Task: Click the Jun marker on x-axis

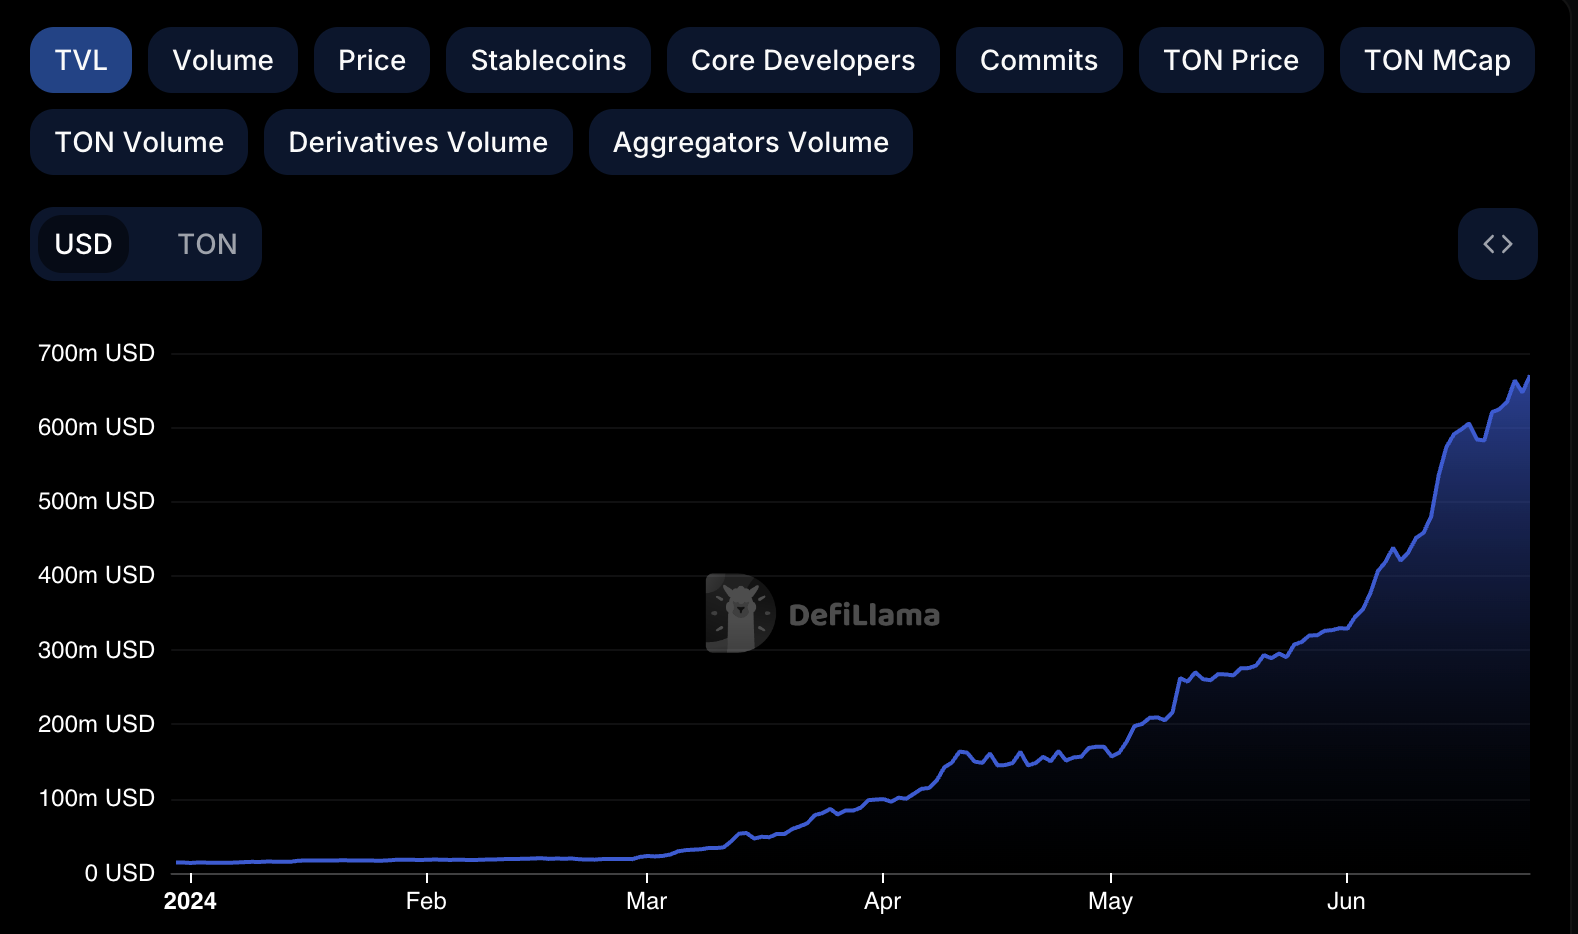Action: [x=1345, y=900]
